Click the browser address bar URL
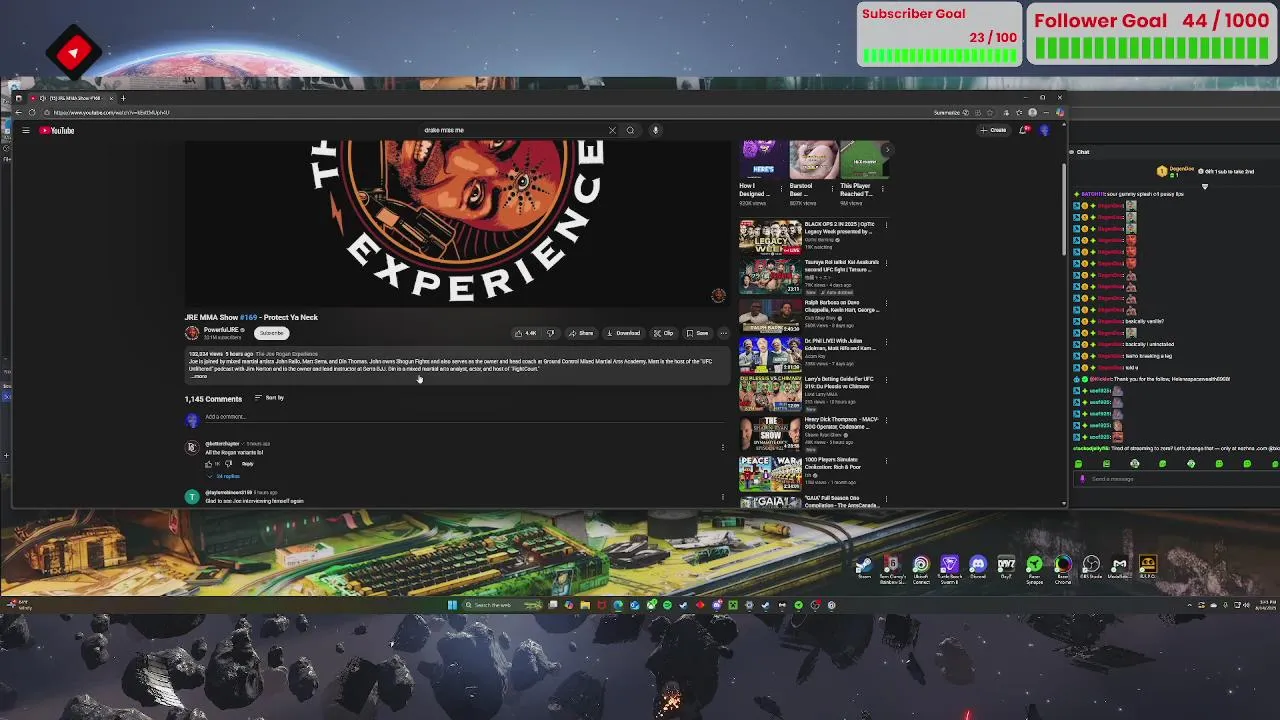Screen dimensions: 1280x720 tap(112, 112)
